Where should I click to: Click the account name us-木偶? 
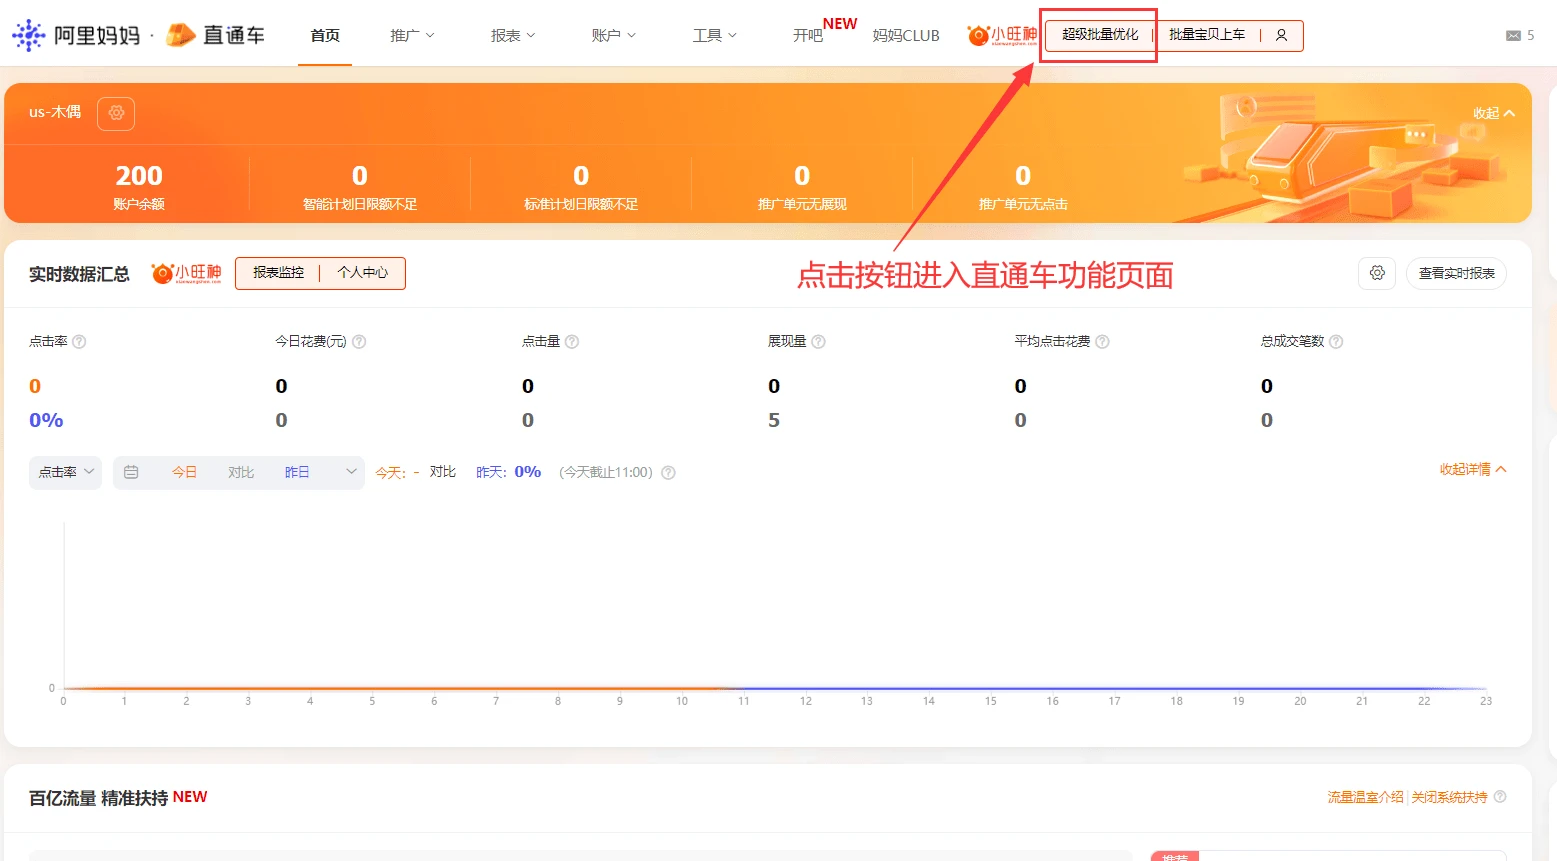click(x=55, y=112)
